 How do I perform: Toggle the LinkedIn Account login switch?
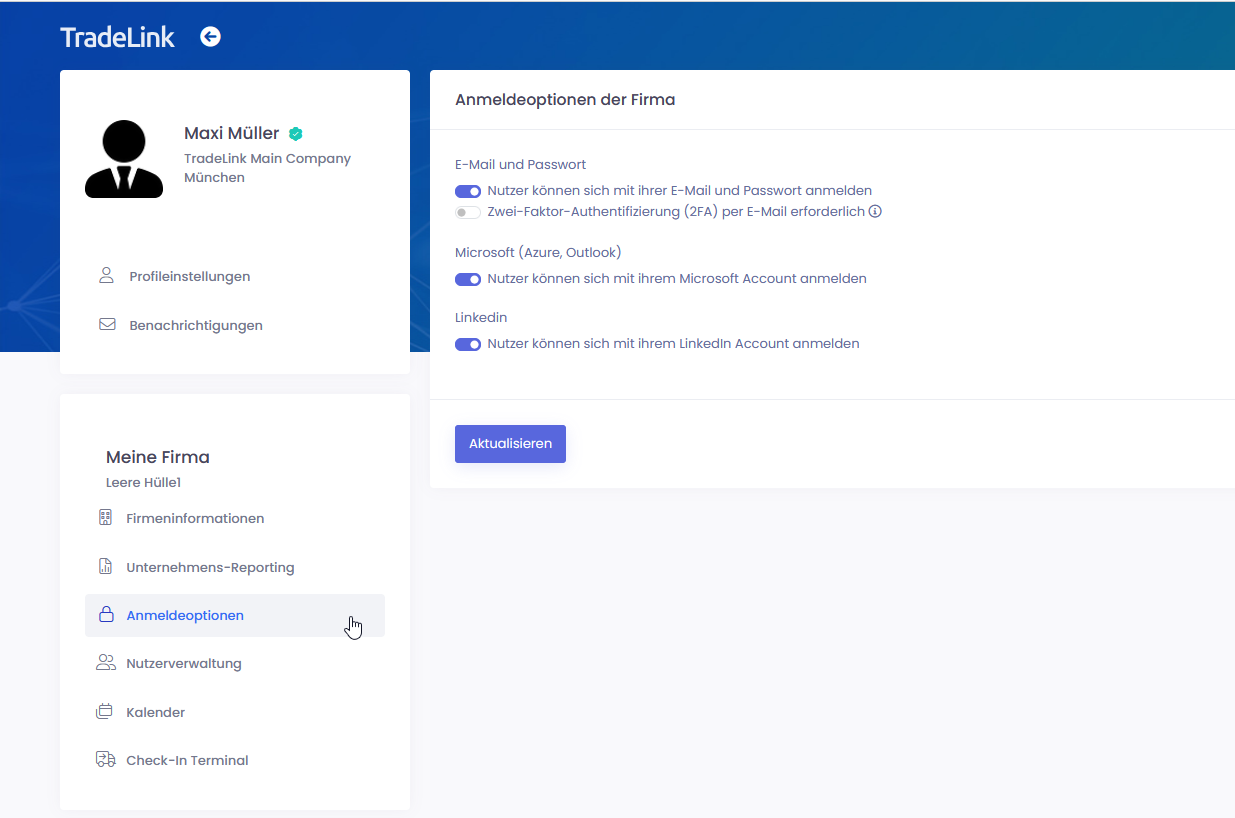tap(468, 344)
